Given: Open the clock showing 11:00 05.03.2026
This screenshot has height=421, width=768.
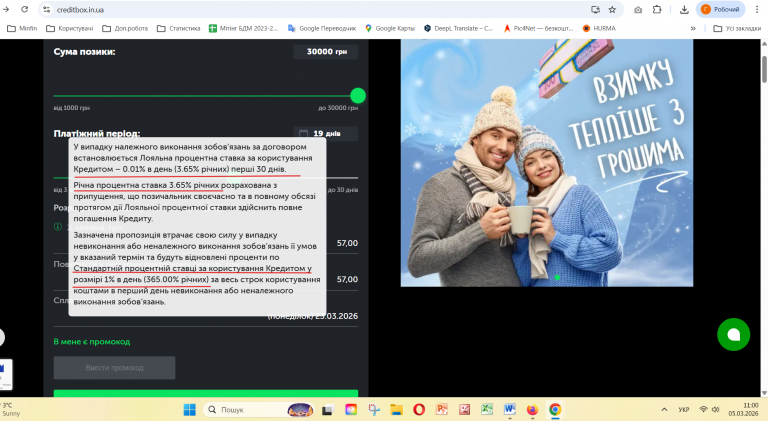Looking at the screenshot, I should pyautogui.click(x=744, y=409).
